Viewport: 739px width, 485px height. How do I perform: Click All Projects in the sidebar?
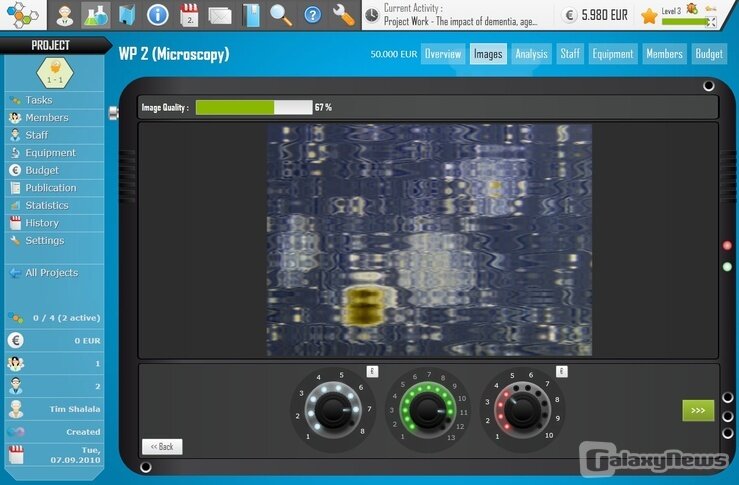pos(51,273)
